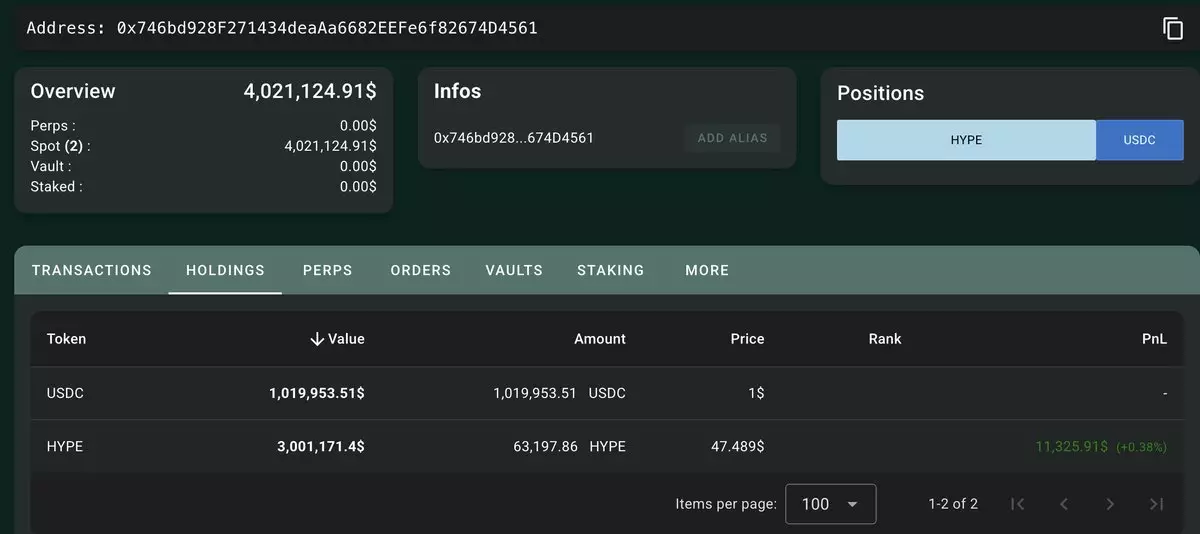This screenshot has width=1200, height=534.
Task: Click the HYPE token row
Action: point(607,446)
